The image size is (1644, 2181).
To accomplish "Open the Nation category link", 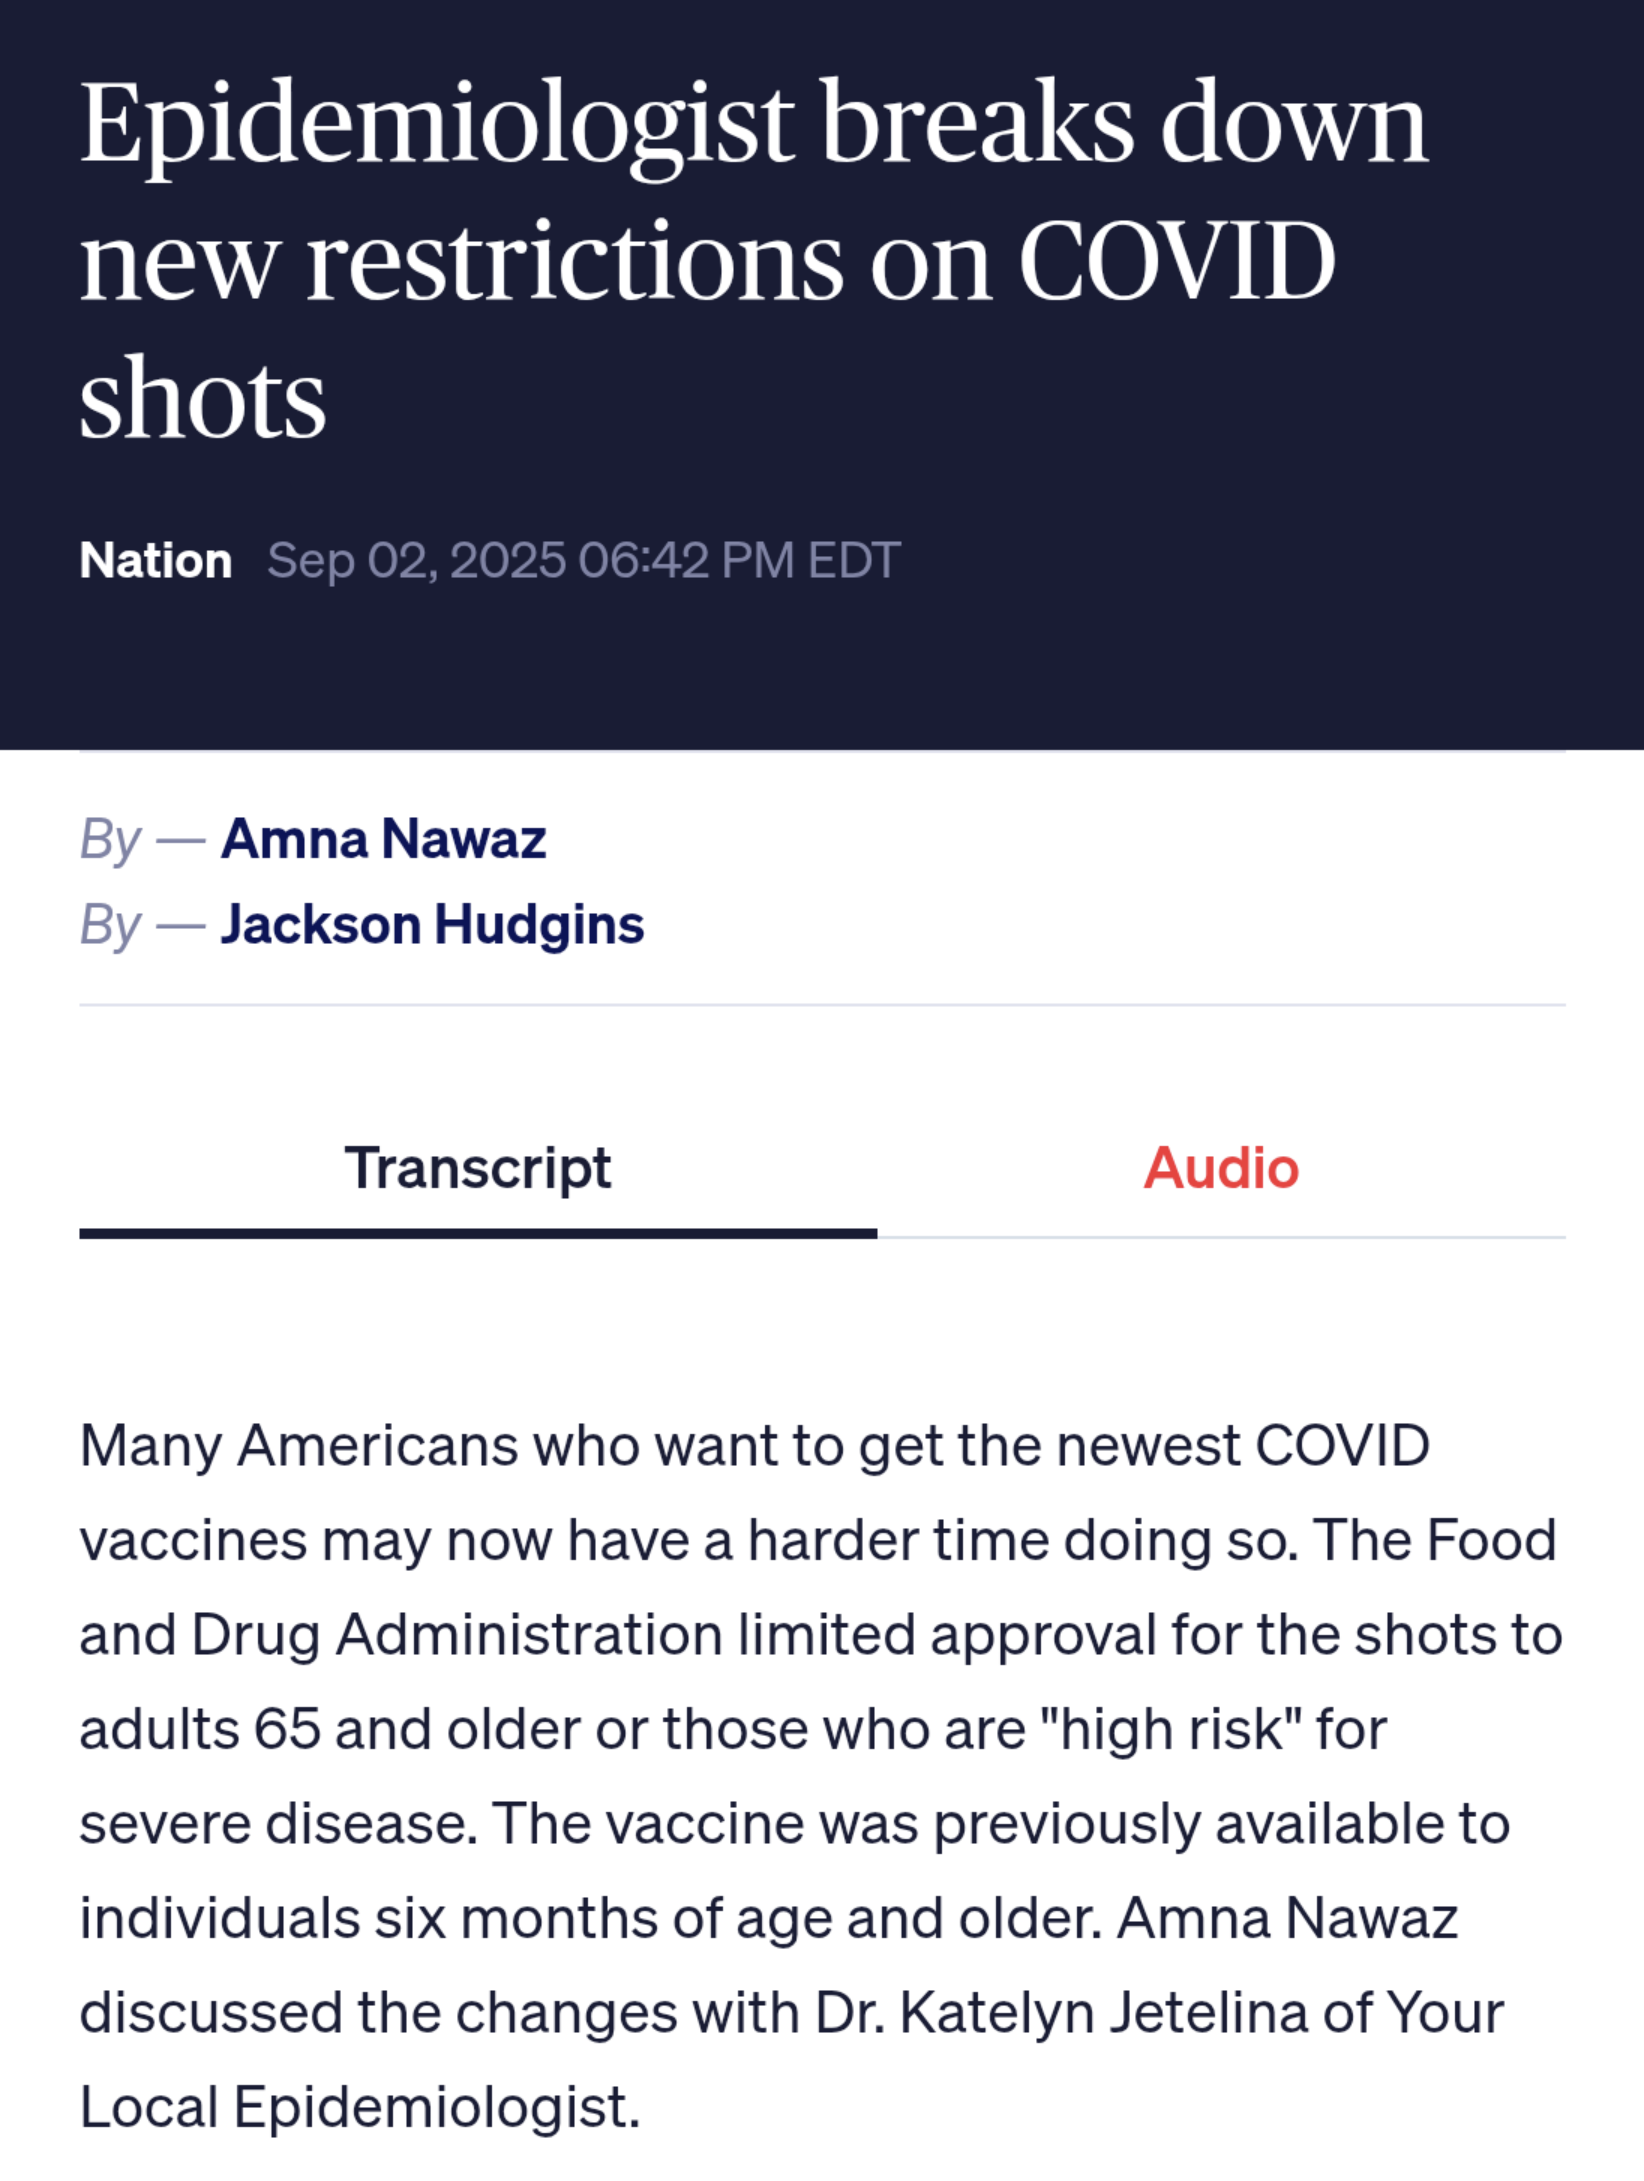I will (x=156, y=560).
